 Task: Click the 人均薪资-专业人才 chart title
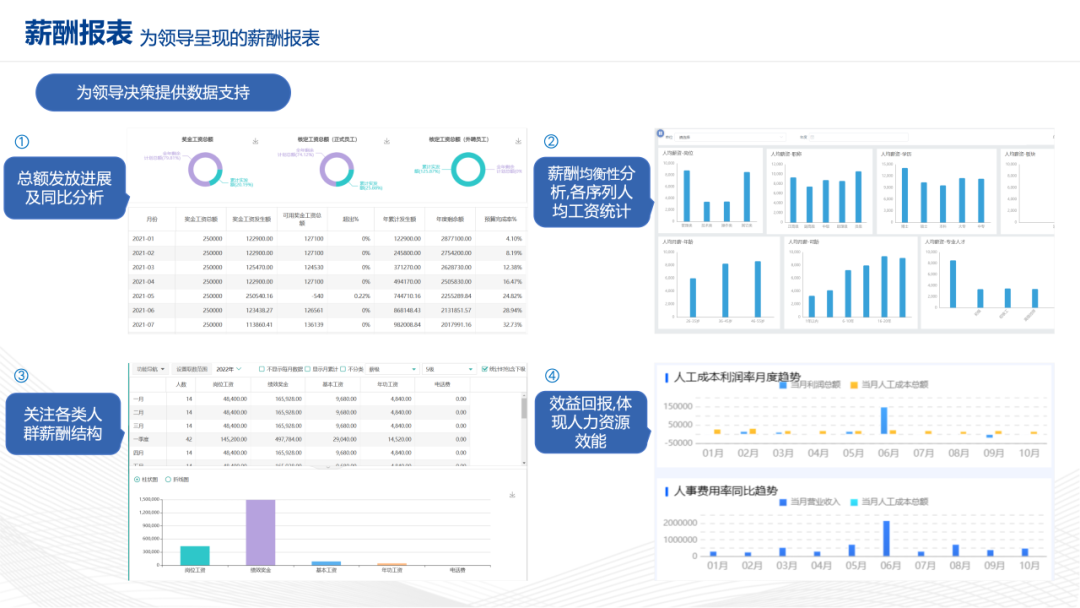tap(944, 242)
